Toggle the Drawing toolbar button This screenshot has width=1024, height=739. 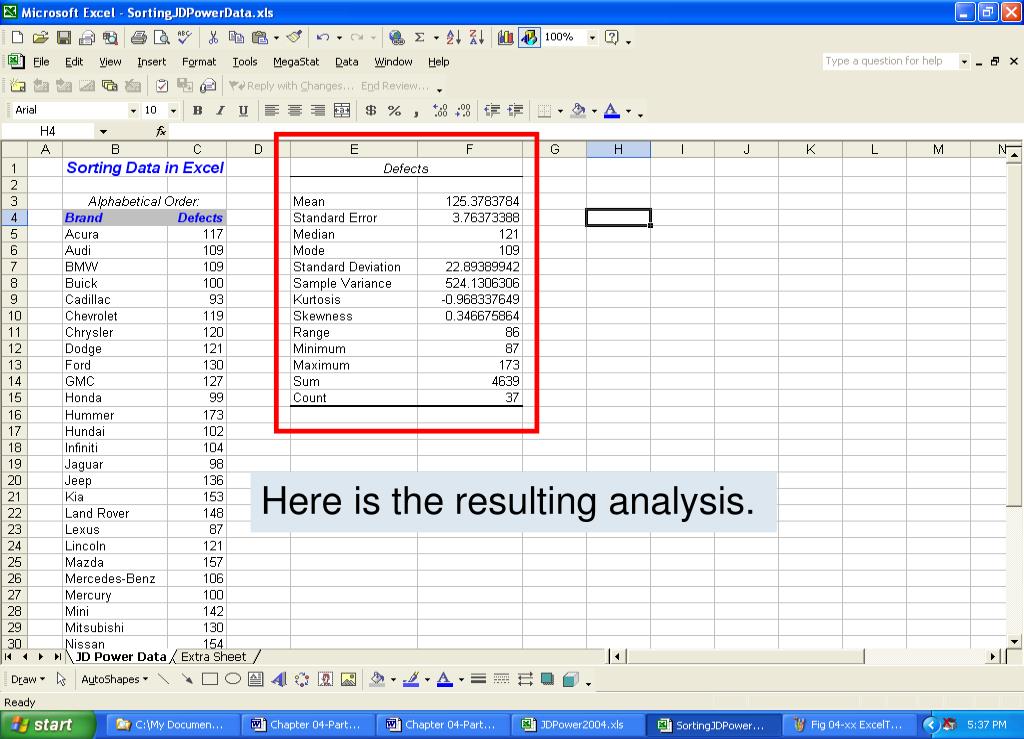click(529, 37)
